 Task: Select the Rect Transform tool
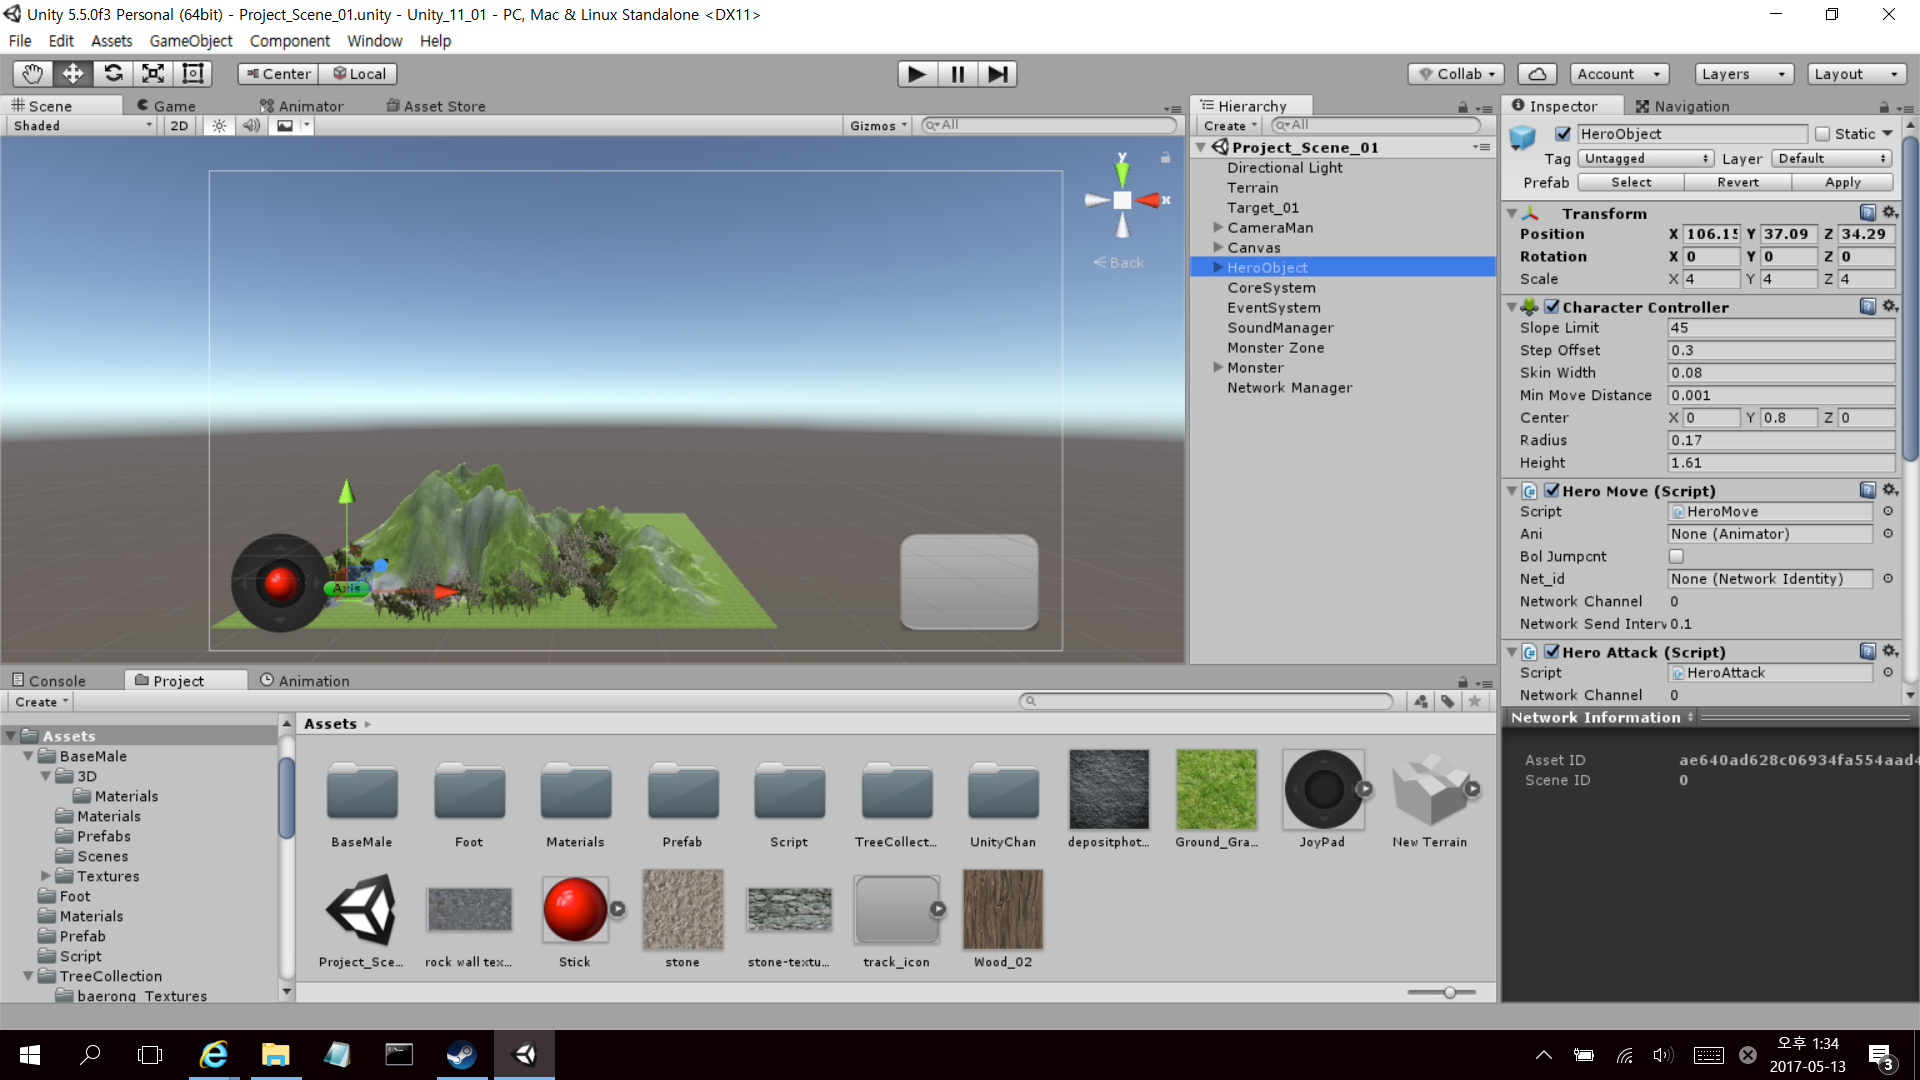pos(193,73)
